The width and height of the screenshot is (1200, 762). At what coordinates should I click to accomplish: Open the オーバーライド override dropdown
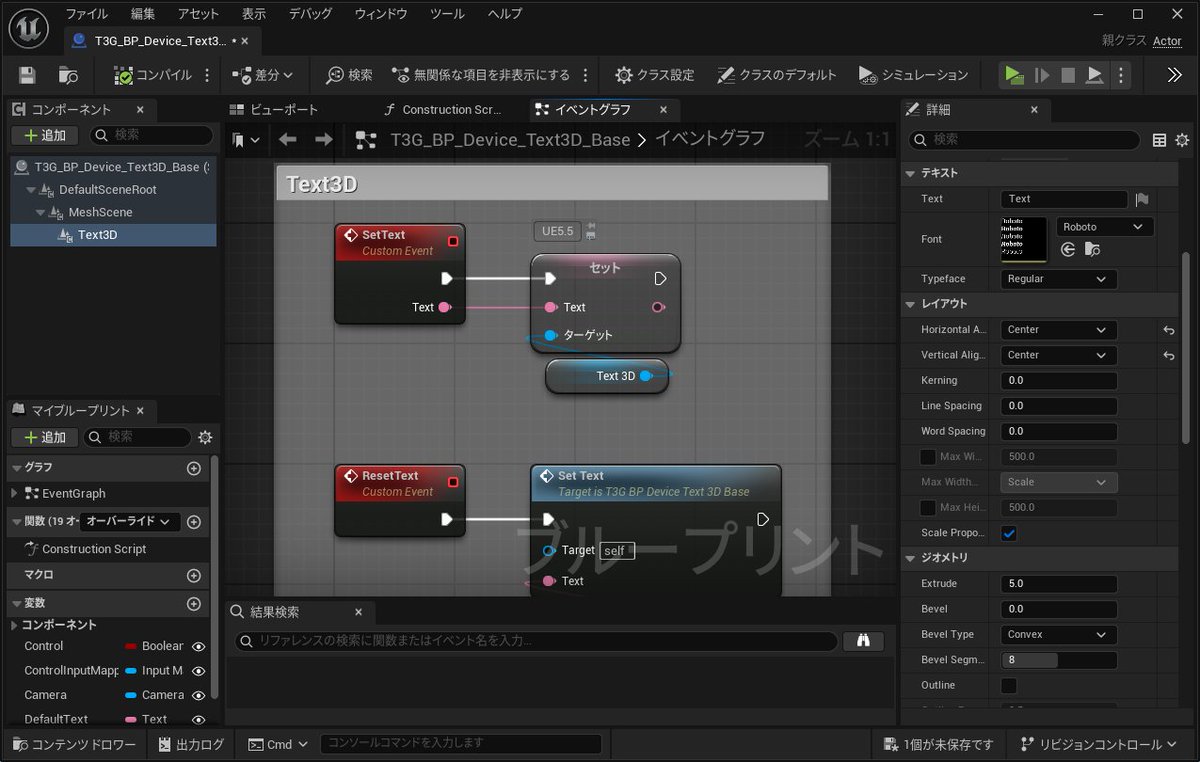tap(130, 521)
